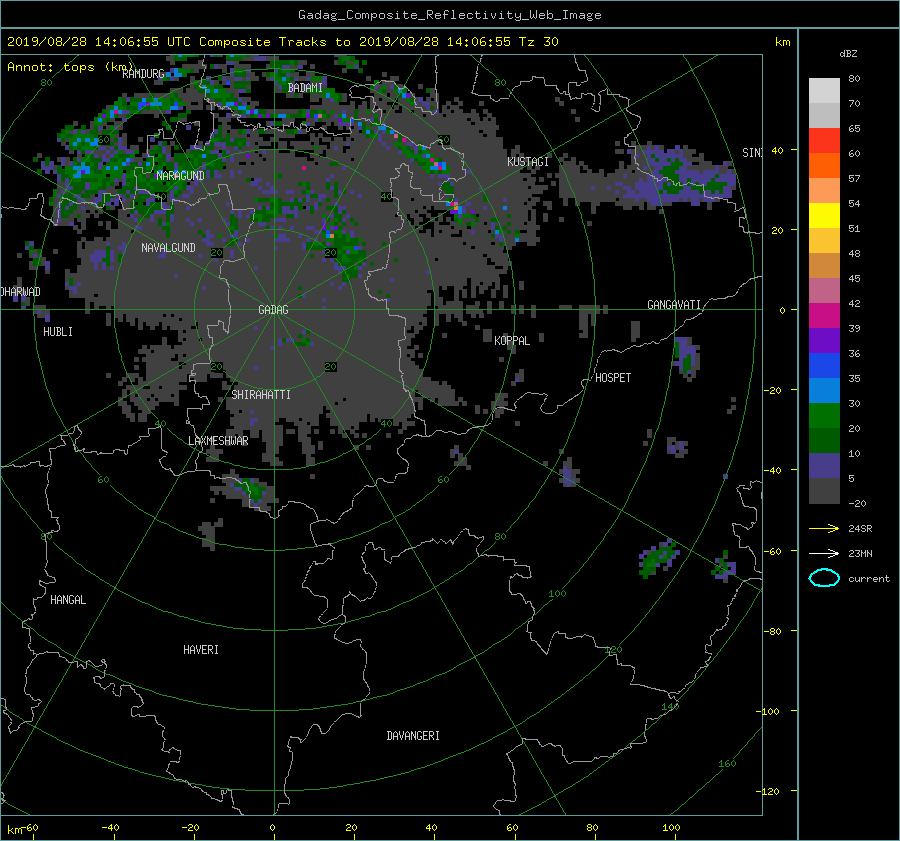
Task: Click the HAVERI town label
Action: [x=201, y=650]
